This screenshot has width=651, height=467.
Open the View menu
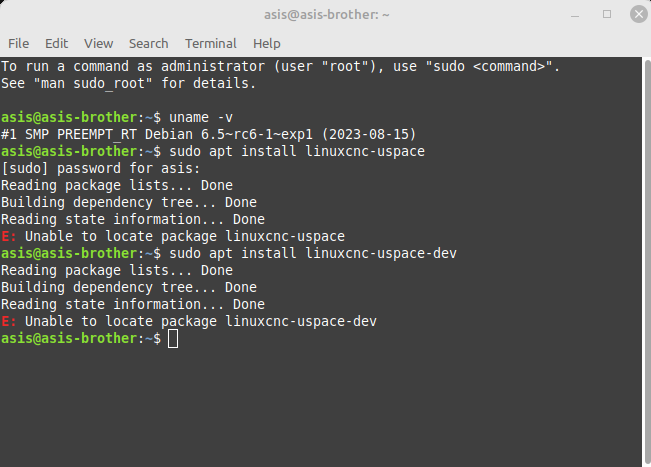[98, 44]
